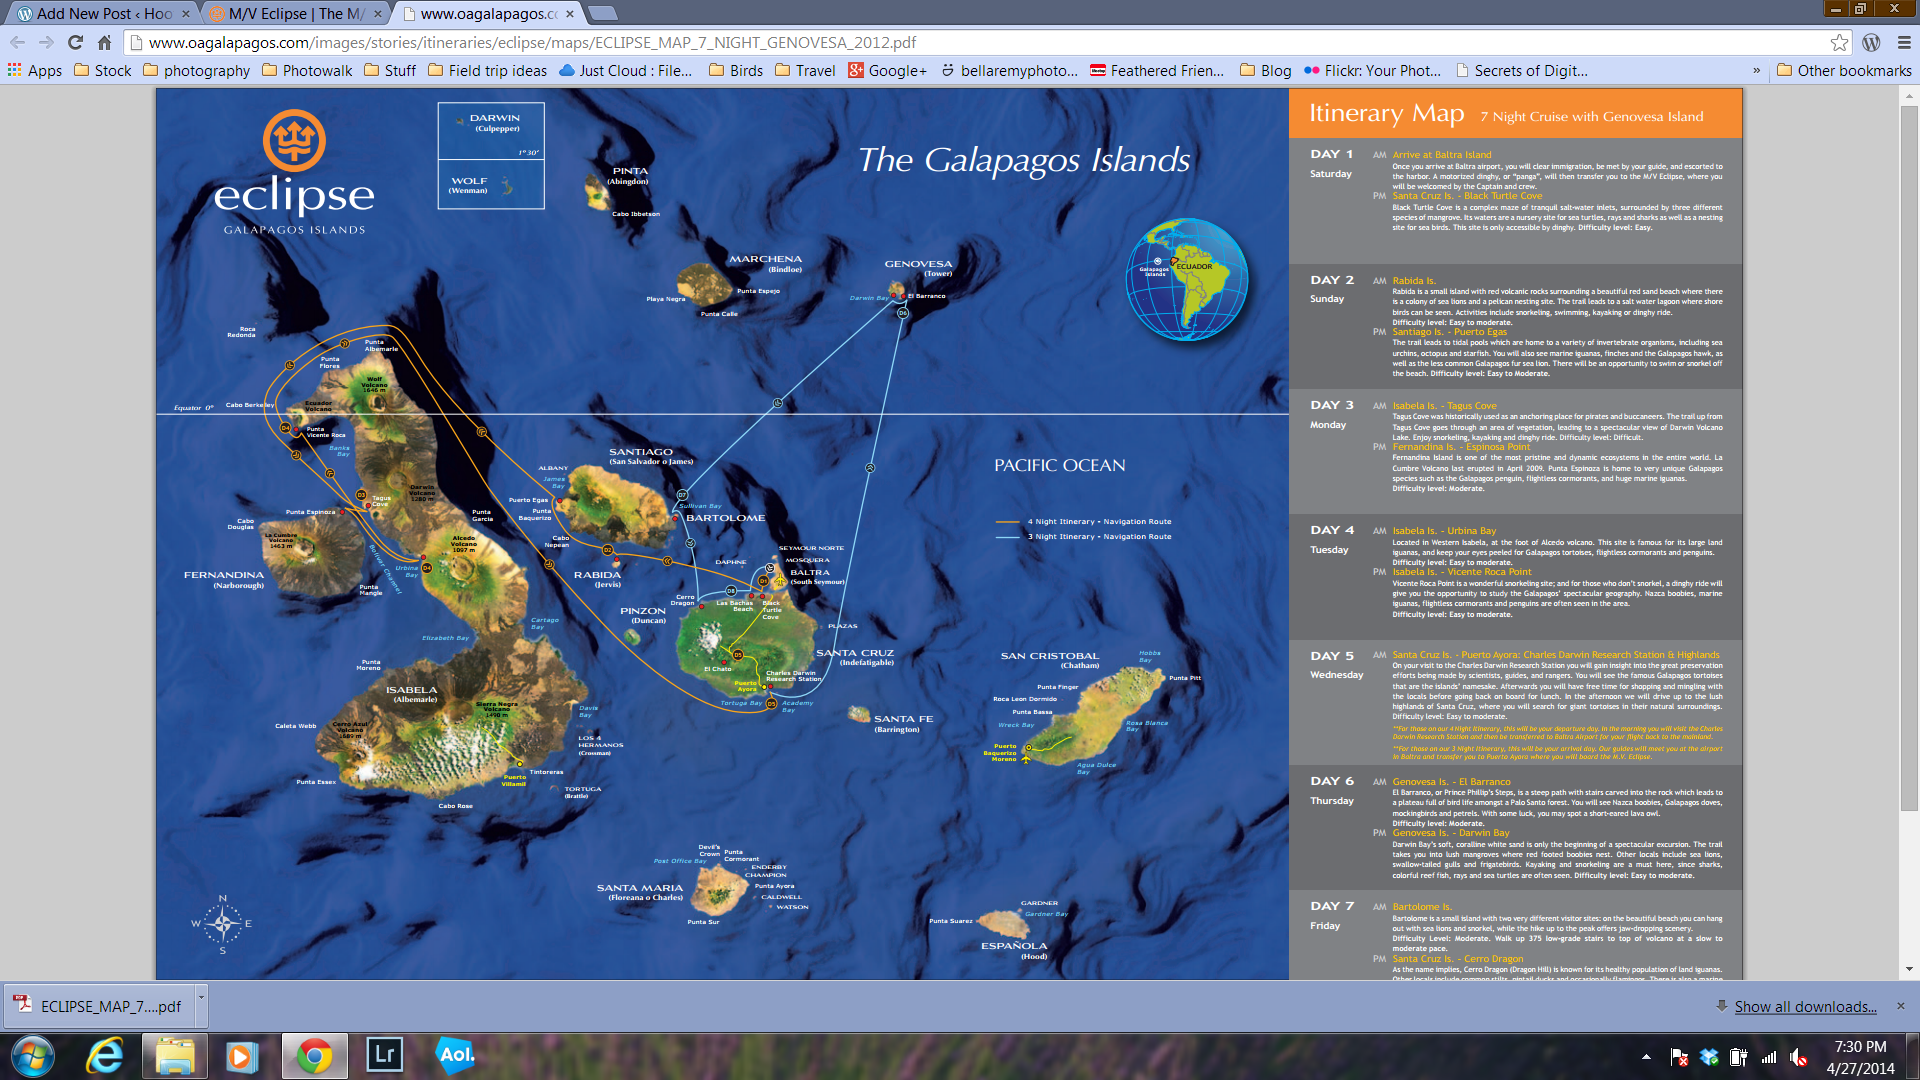Bookmark this page with star icon
Image resolution: width=1920 pixels, height=1080 pixels.
tap(1839, 42)
